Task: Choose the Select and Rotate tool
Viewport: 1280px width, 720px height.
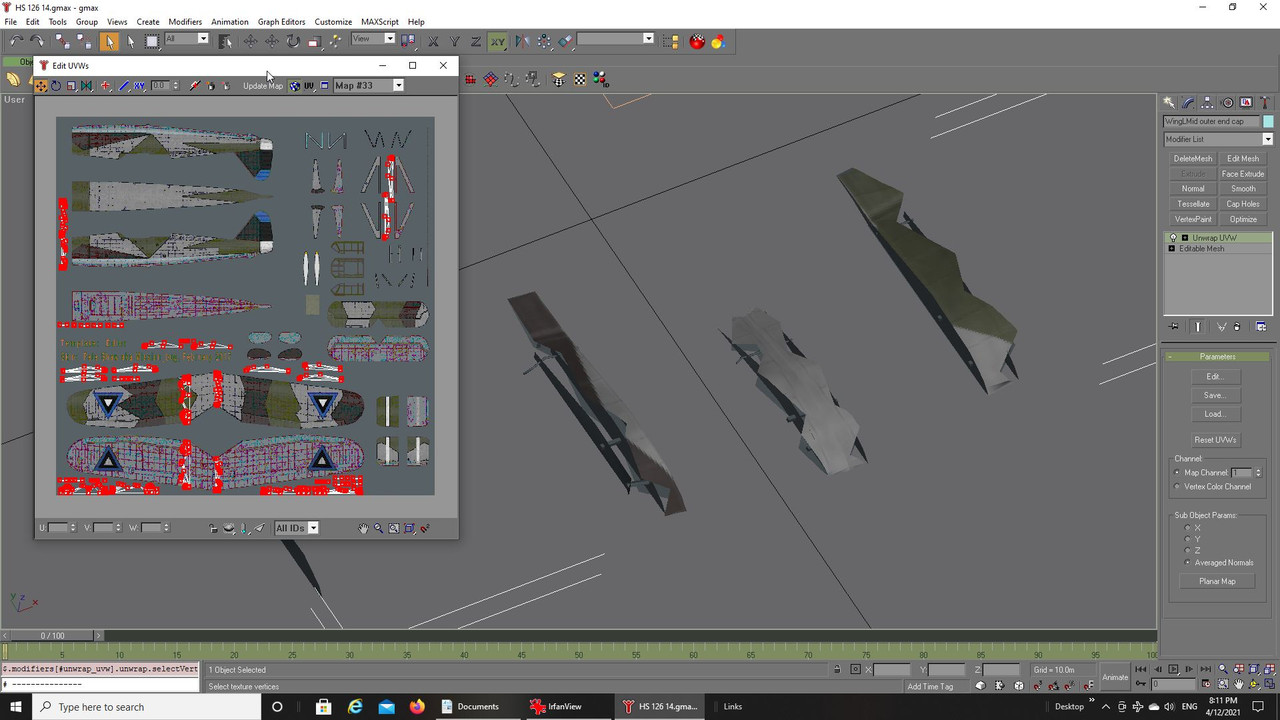Action: coord(293,41)
